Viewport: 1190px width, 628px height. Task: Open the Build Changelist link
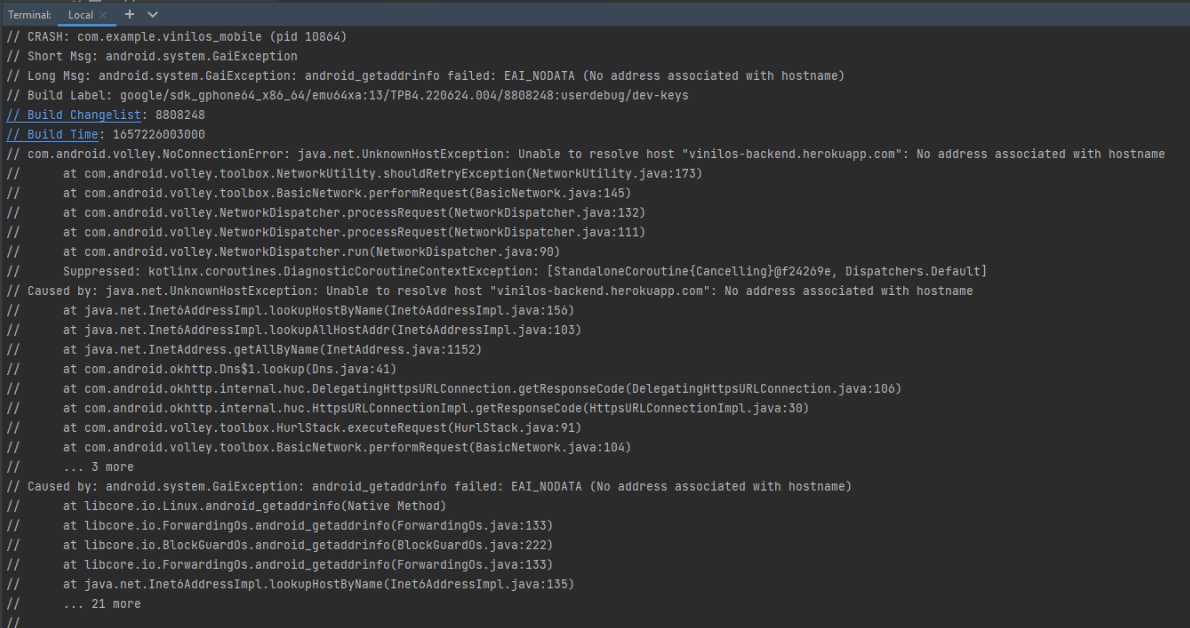coord(73,114)
